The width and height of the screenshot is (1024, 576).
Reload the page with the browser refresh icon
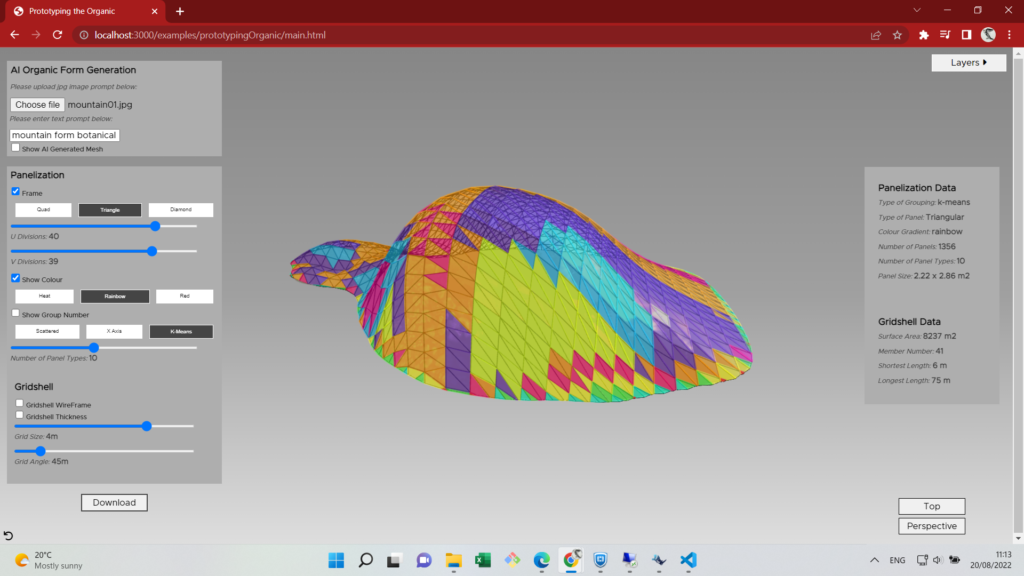[58, 35]
